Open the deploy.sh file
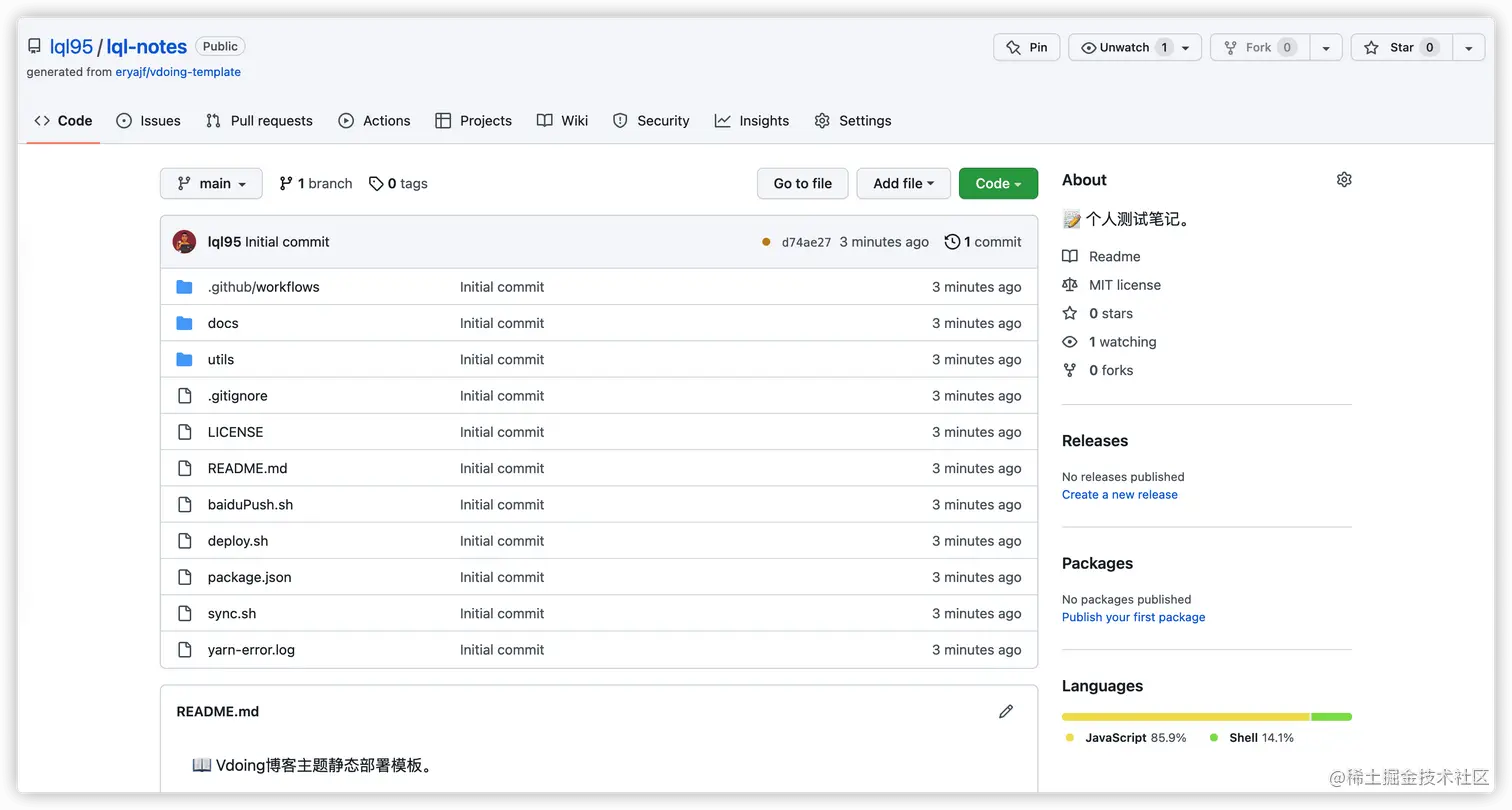 click(x=238, y=541)
